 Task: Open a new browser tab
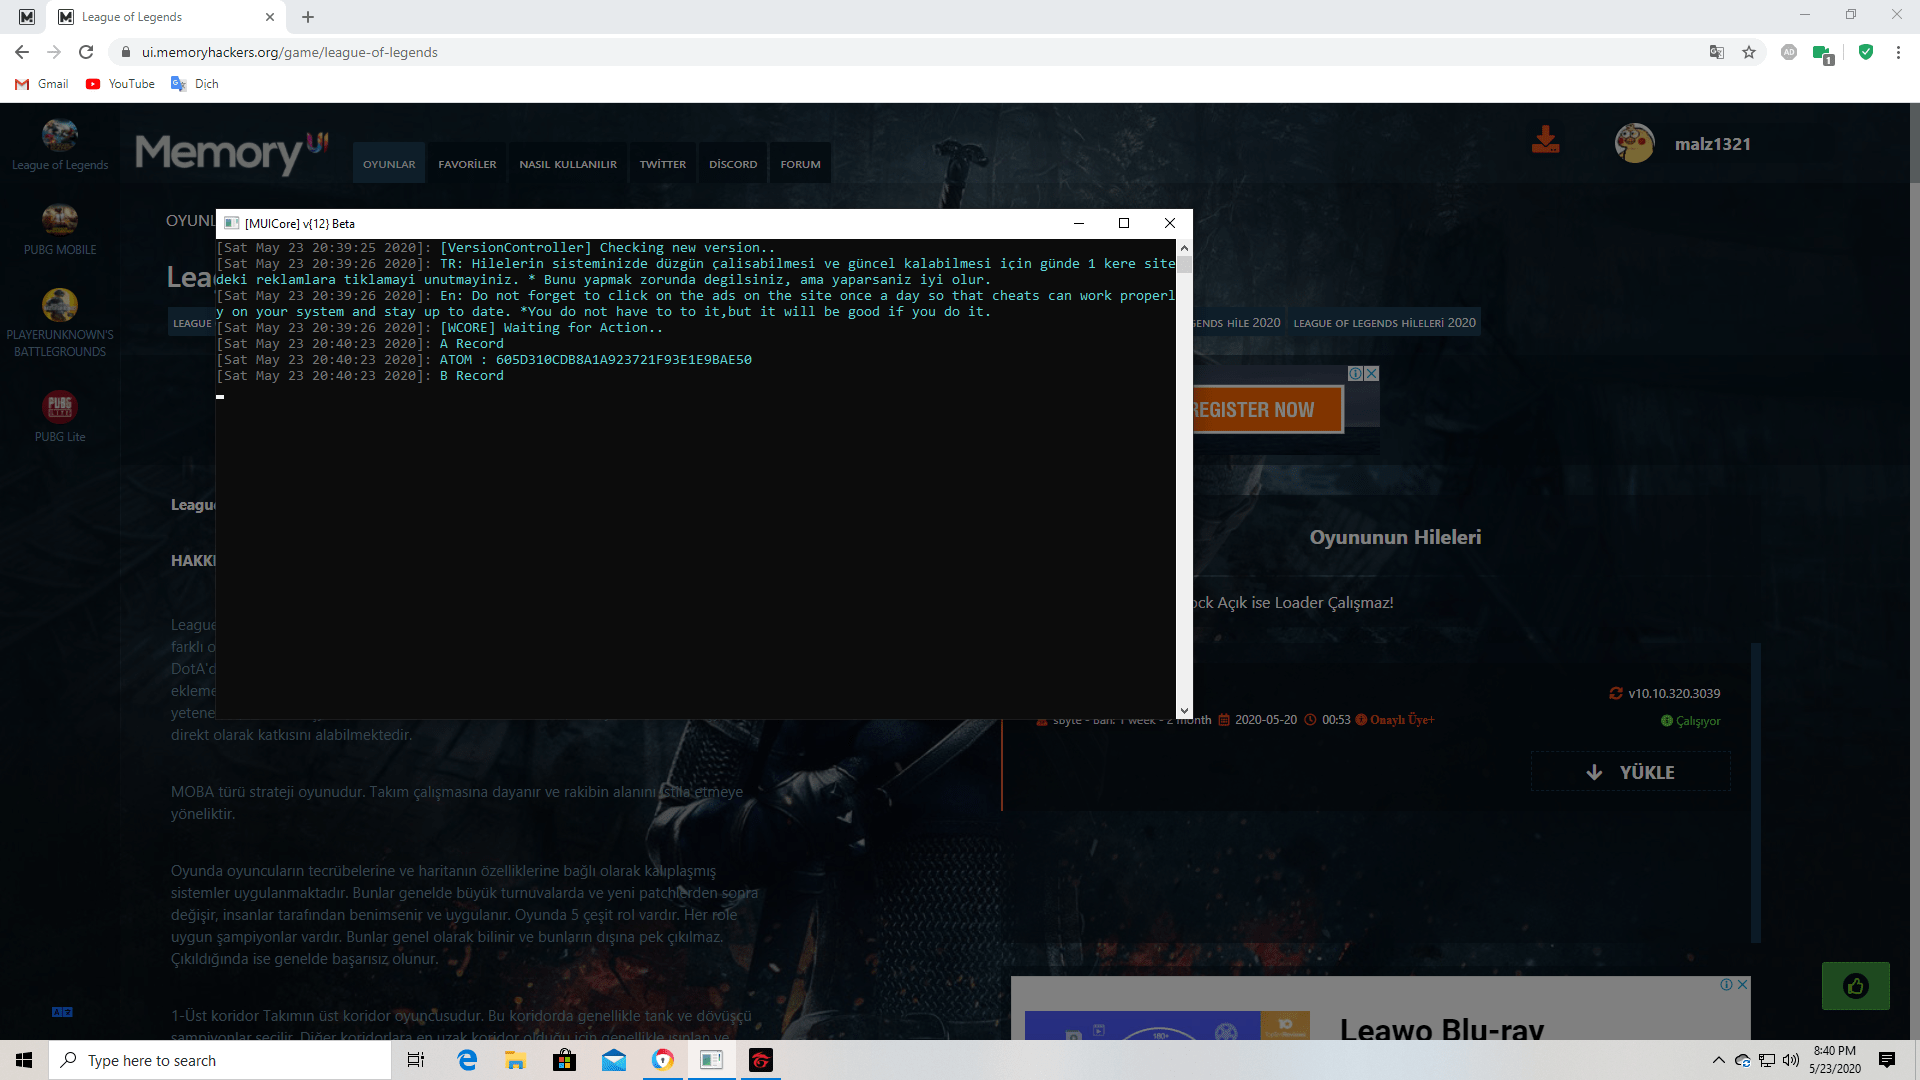tap(308, 17)
